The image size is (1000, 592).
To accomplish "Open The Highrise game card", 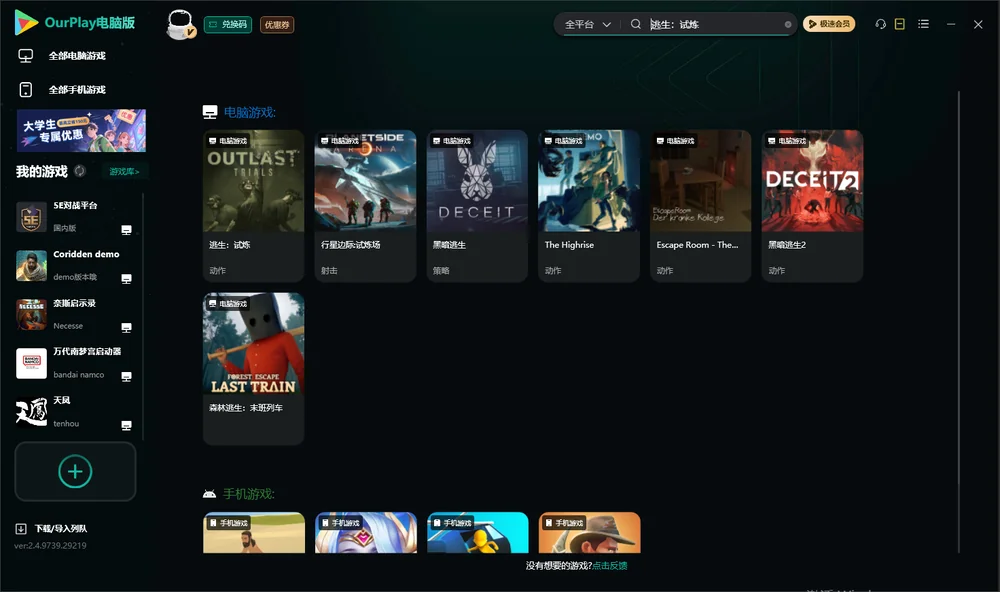I will pos(589,205).
